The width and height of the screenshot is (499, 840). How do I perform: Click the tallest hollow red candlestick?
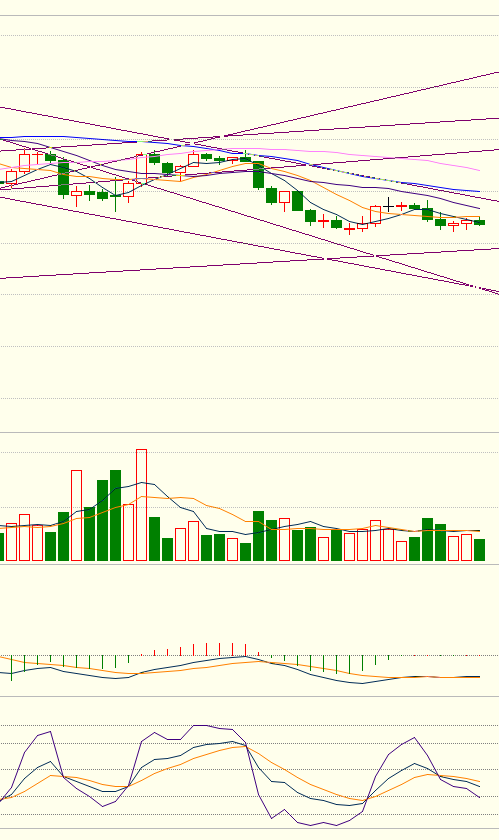point(141,169)
